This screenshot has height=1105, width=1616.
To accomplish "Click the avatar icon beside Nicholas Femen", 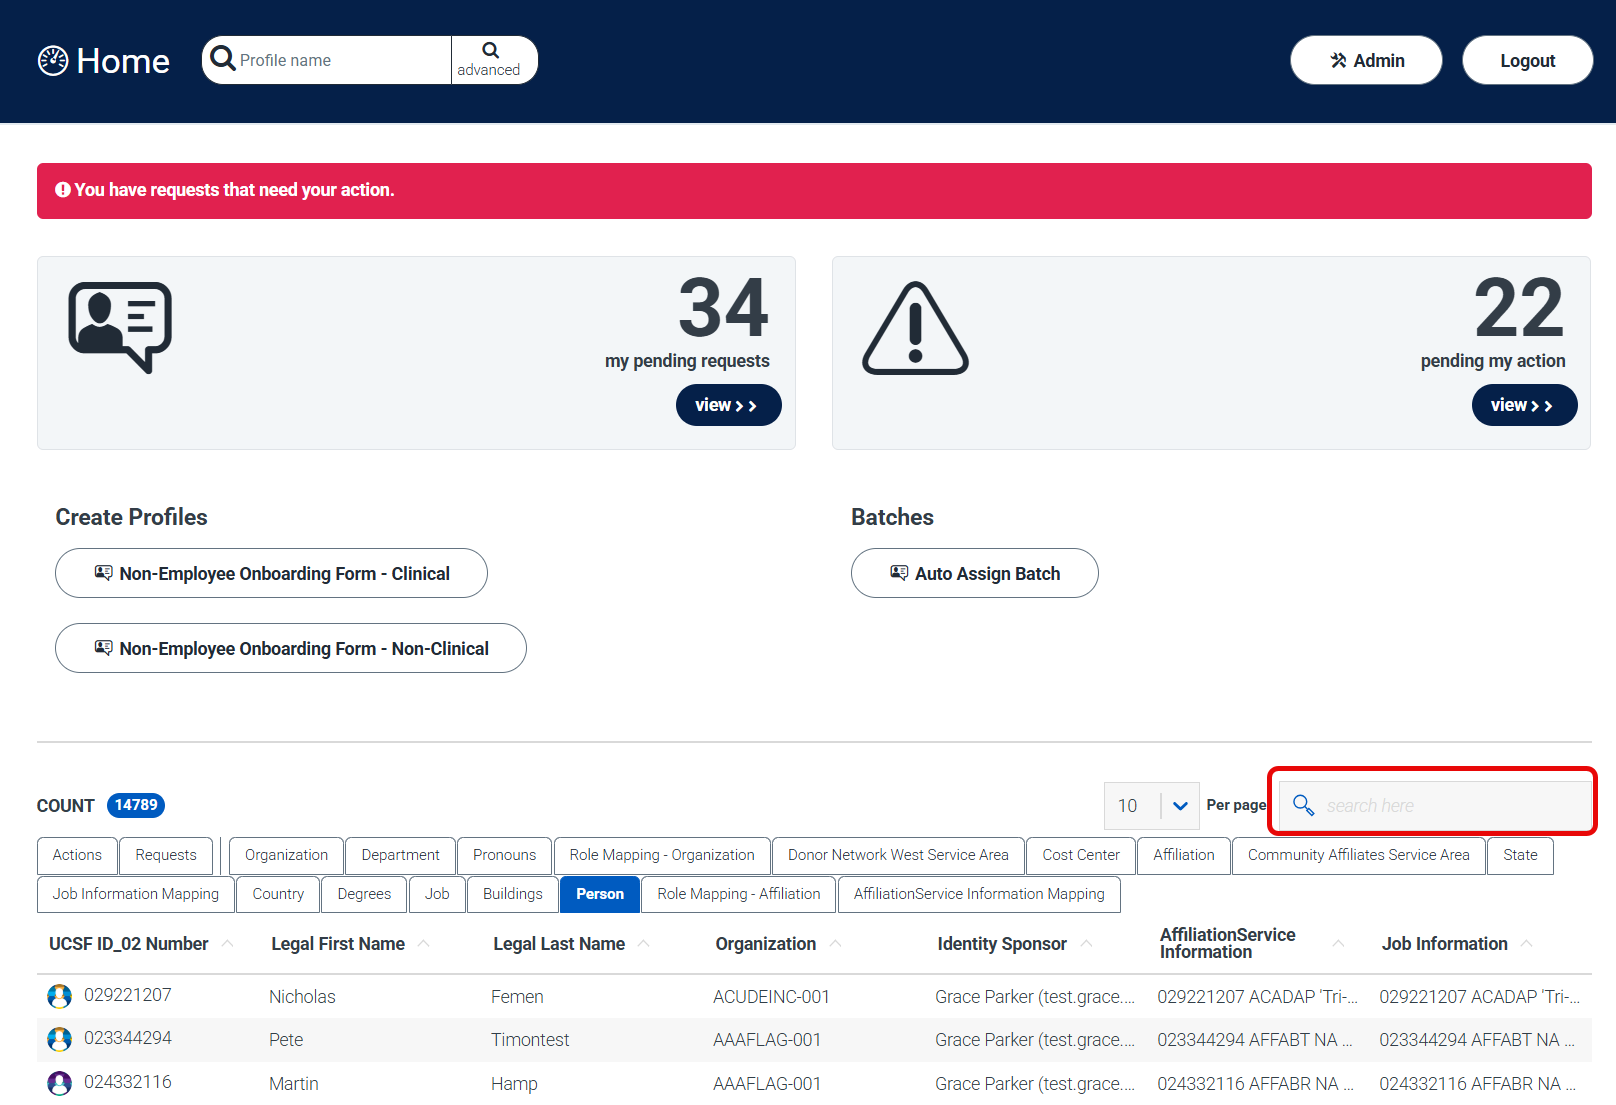I will 60,995.
